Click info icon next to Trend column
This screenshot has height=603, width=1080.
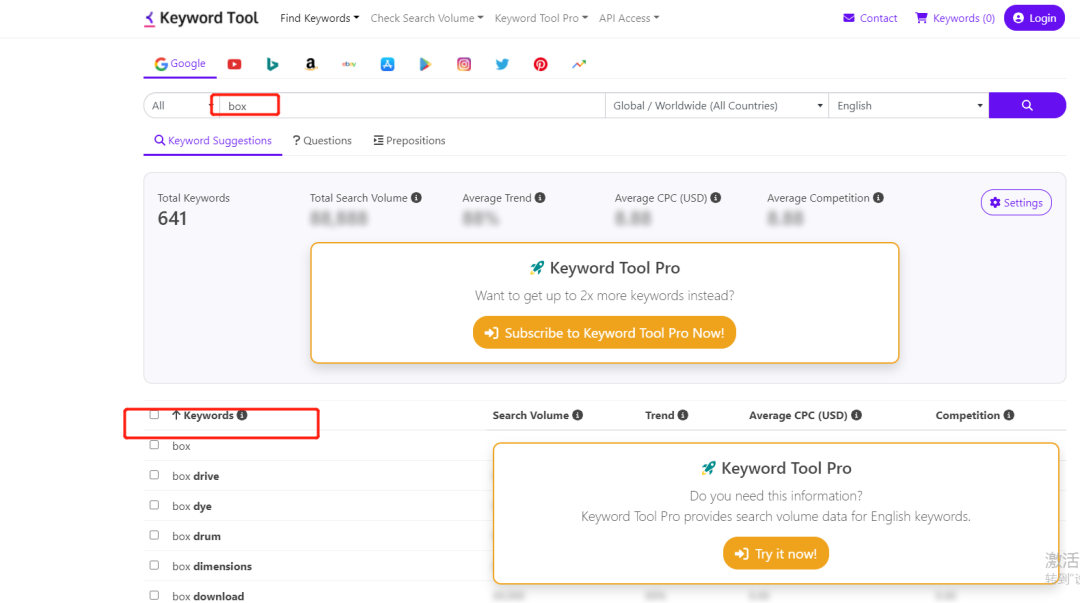pos(683,415)
